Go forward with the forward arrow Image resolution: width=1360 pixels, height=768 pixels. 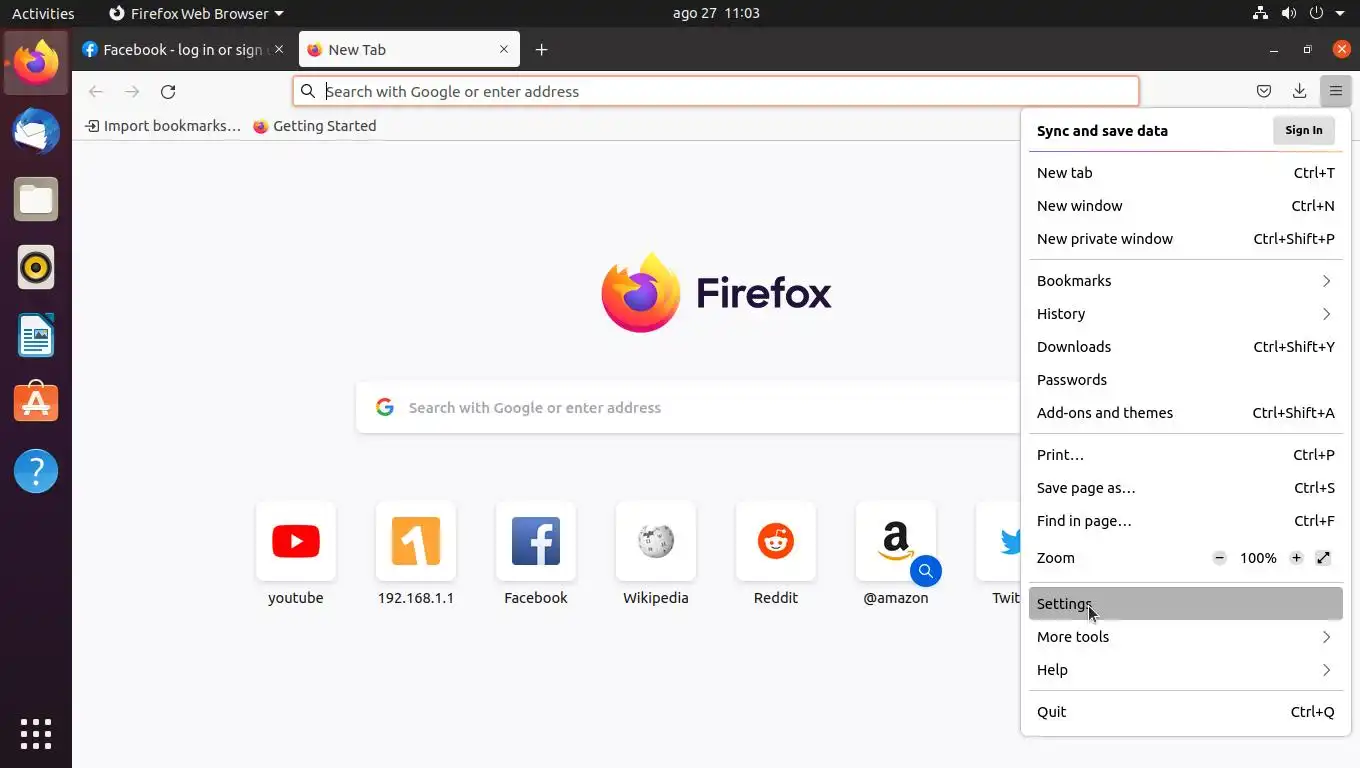tap(132, 91)
